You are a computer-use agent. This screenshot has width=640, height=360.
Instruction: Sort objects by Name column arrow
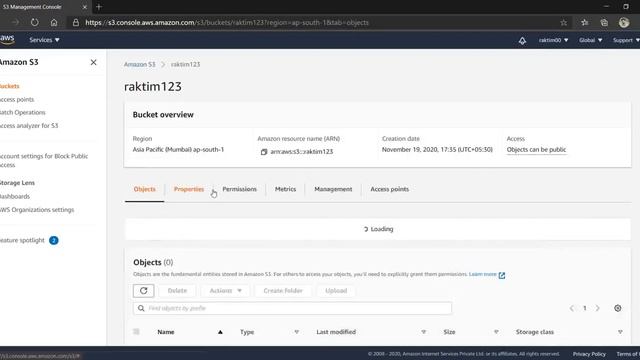pyautogui.click(x=220, y=332)
